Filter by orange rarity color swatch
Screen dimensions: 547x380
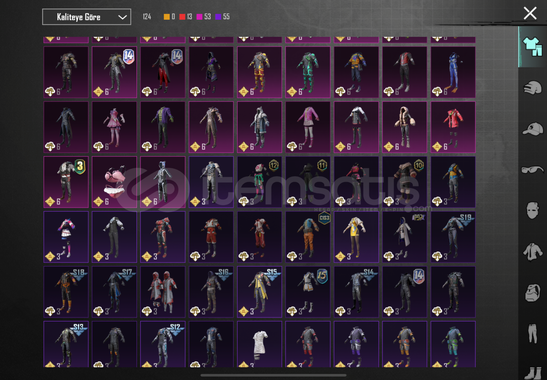167,17
